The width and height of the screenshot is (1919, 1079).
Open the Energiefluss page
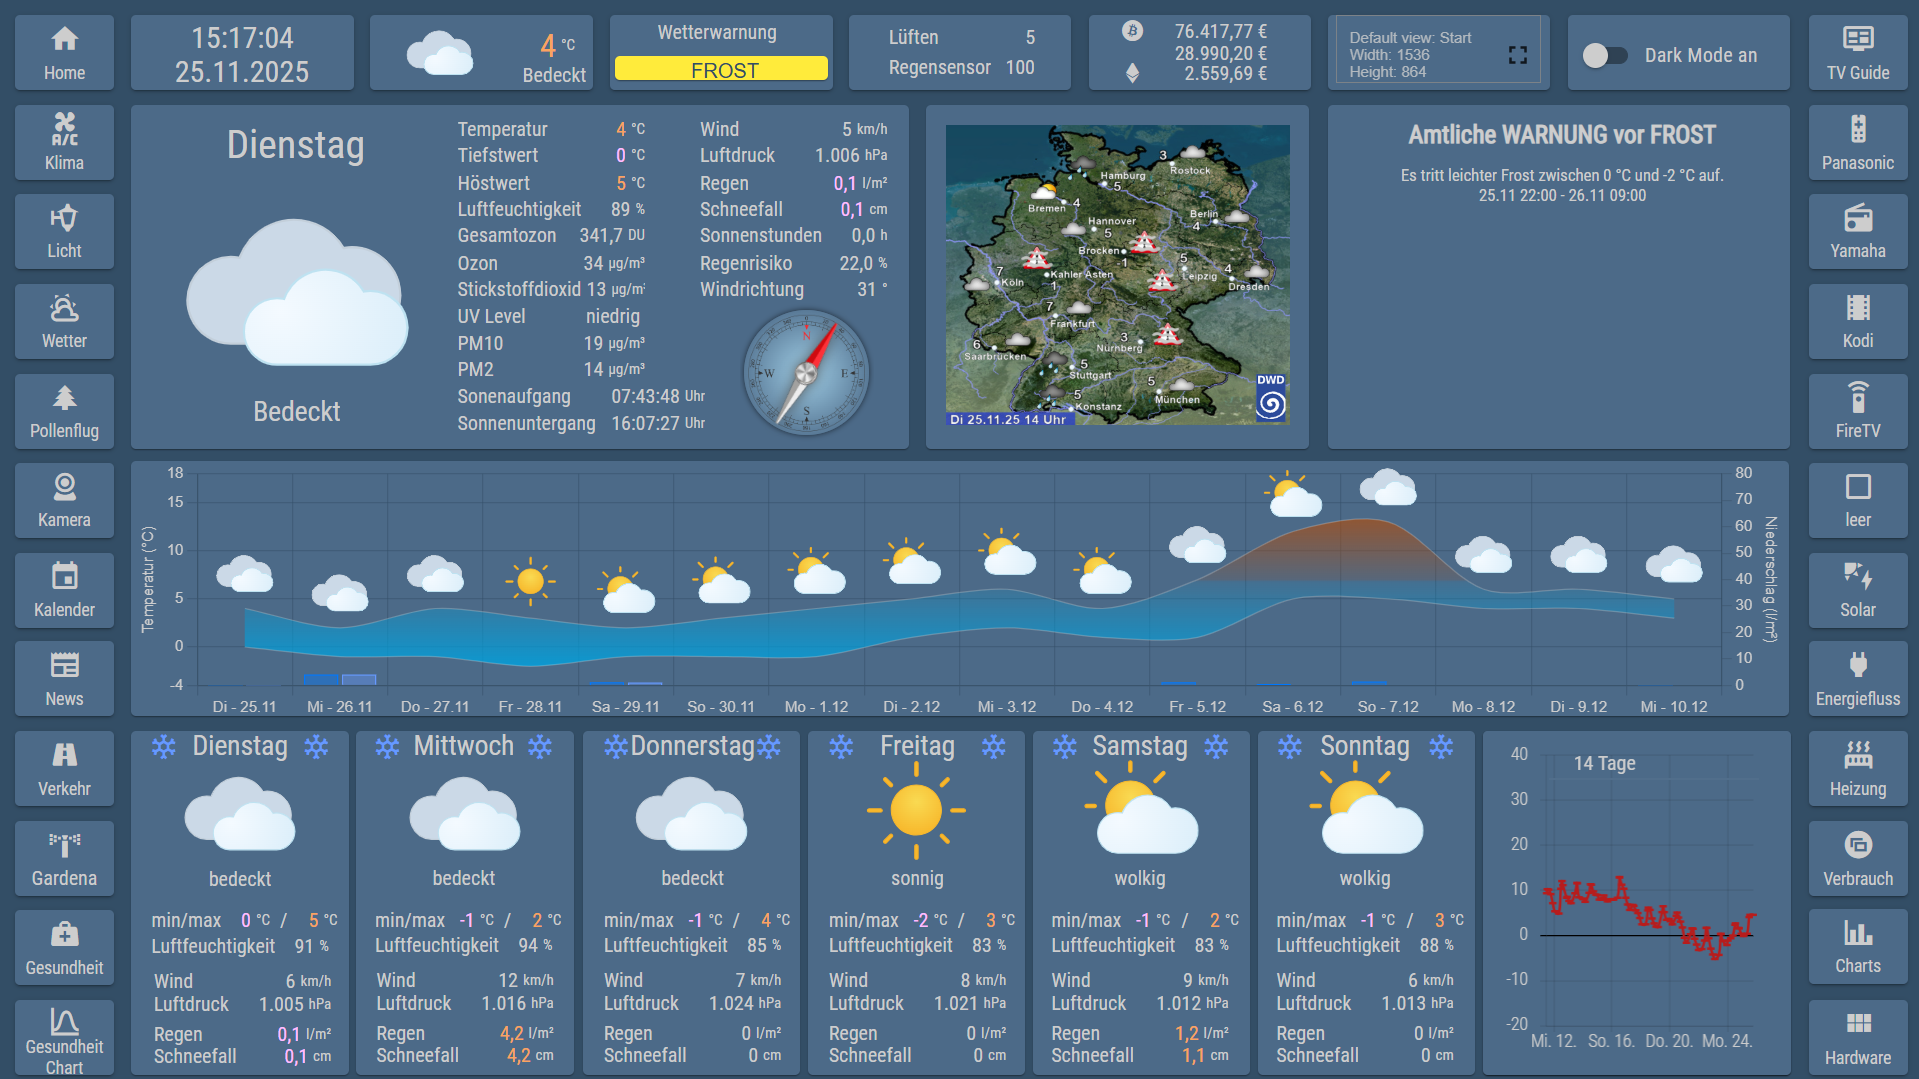pos(1858,679)
